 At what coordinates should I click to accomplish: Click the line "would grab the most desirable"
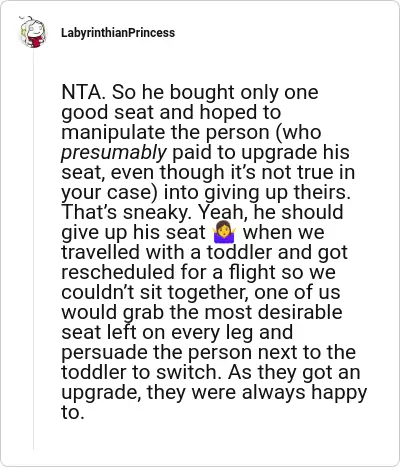pyautogui.click(x=202, y=312)
